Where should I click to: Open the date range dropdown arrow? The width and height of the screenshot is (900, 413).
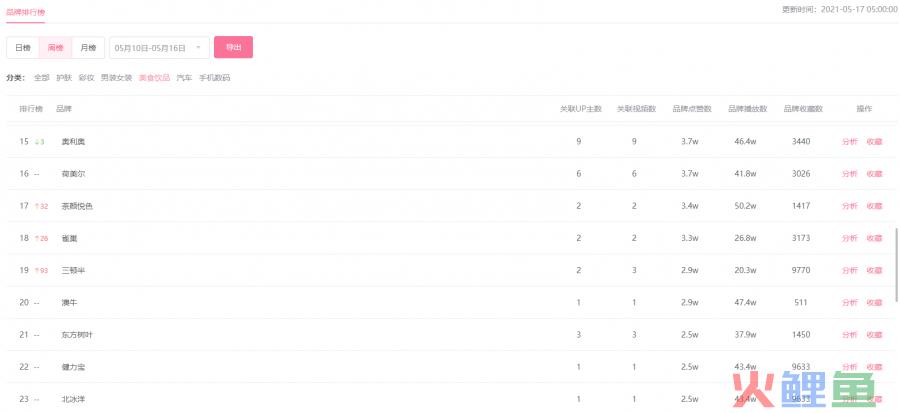199,48
